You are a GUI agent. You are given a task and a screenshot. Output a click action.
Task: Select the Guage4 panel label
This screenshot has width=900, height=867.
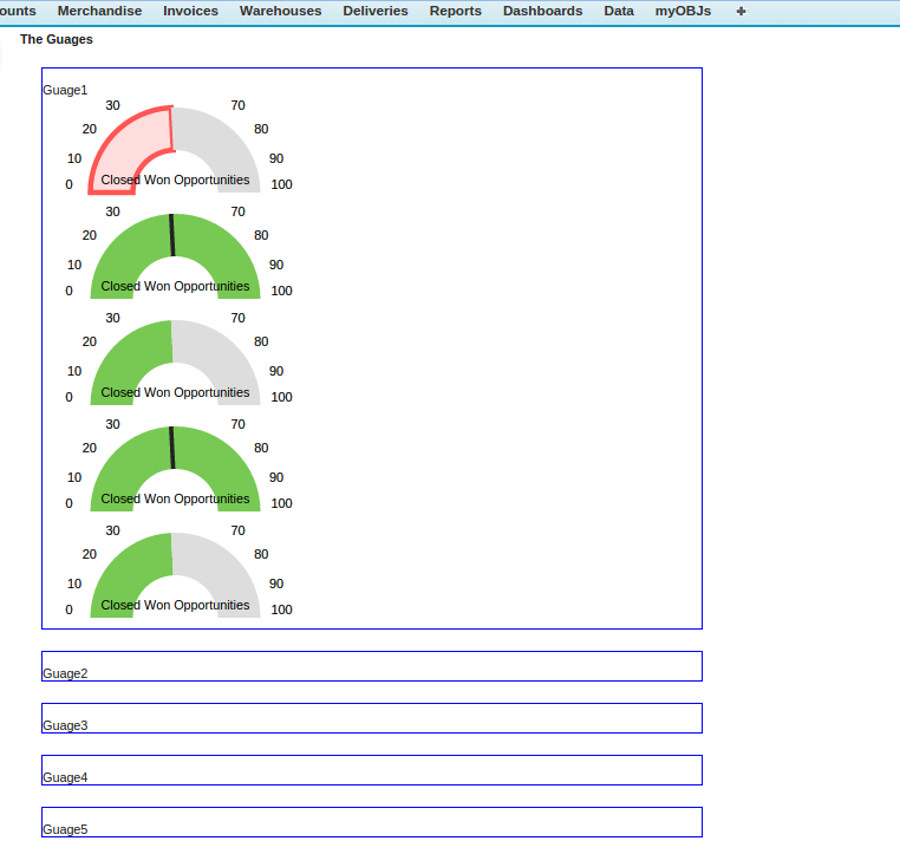[65, 777]
